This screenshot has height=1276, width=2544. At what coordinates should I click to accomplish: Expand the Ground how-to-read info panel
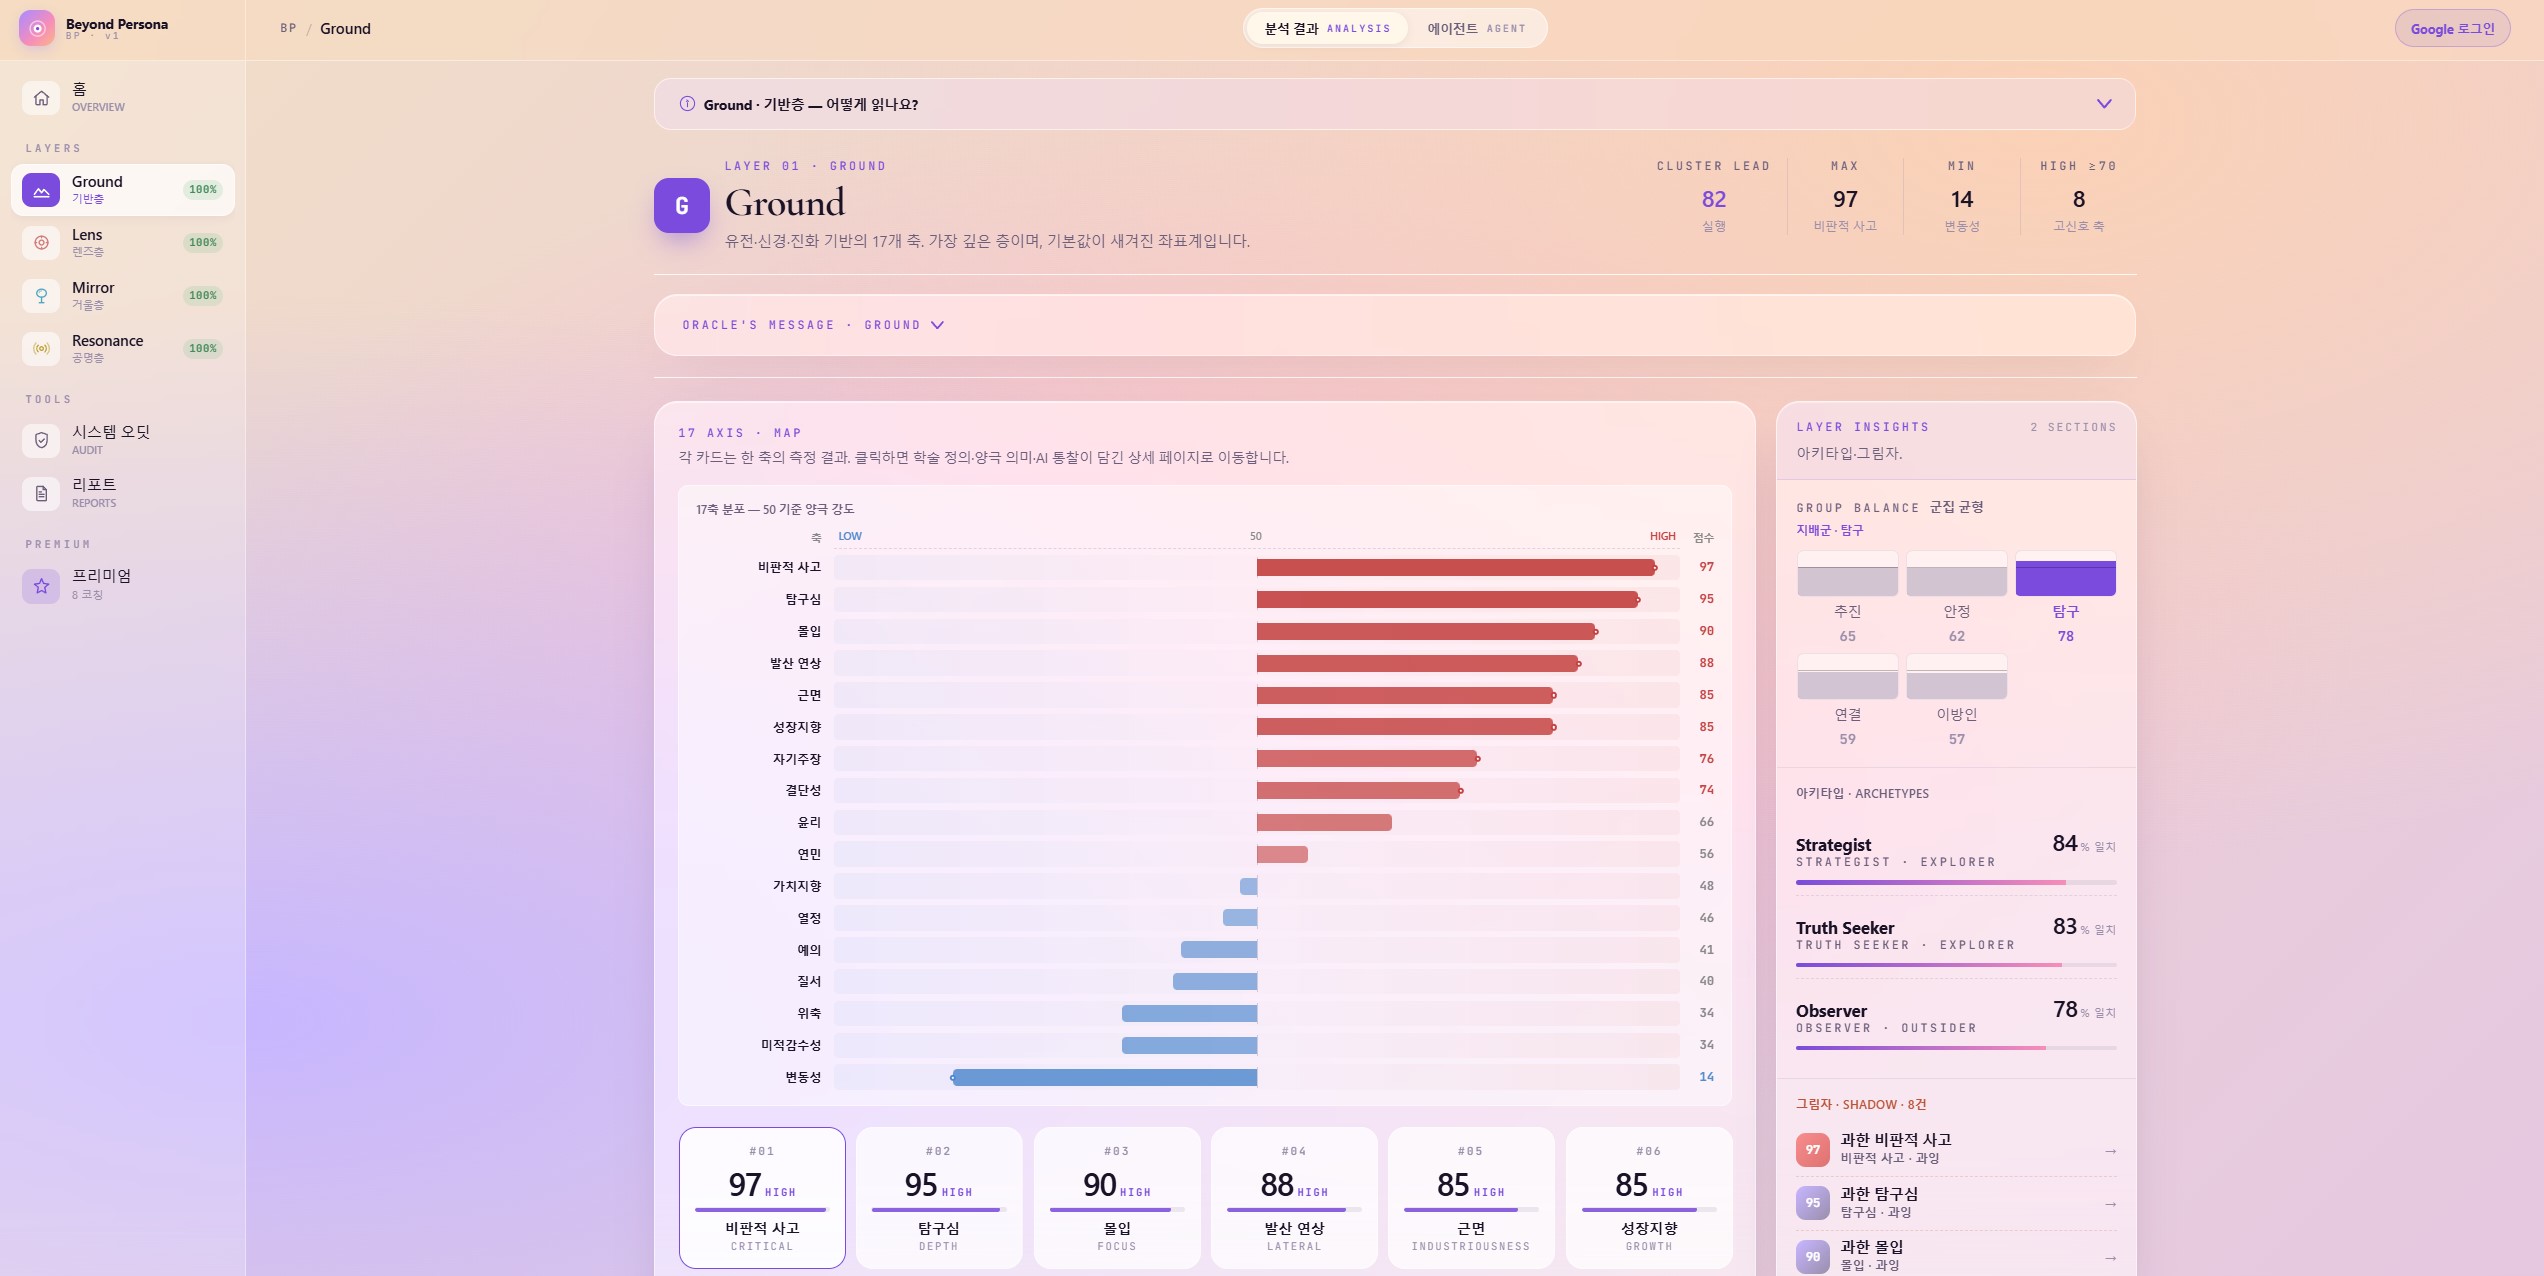(x=1394, y=104)
